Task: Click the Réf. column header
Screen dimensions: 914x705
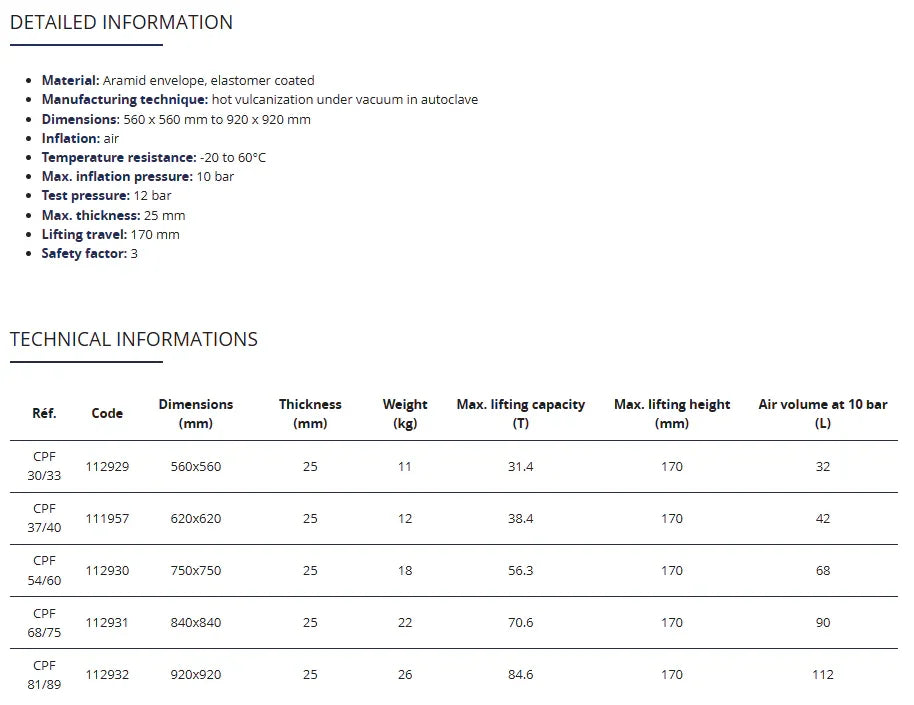Action: (44, 413)
